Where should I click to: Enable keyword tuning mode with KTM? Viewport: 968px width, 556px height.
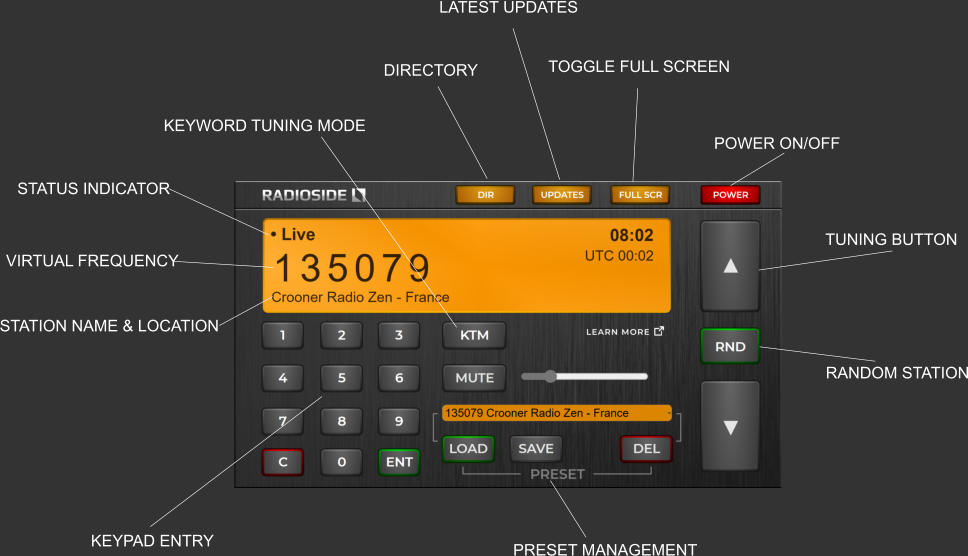click(x=474, y=335)
